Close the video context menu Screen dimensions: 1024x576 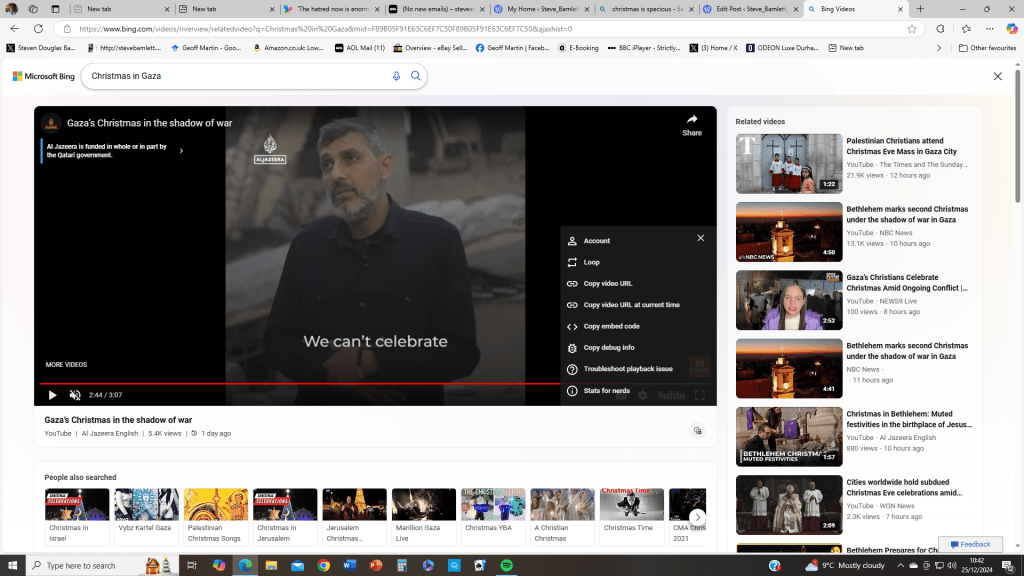point(700,238)
